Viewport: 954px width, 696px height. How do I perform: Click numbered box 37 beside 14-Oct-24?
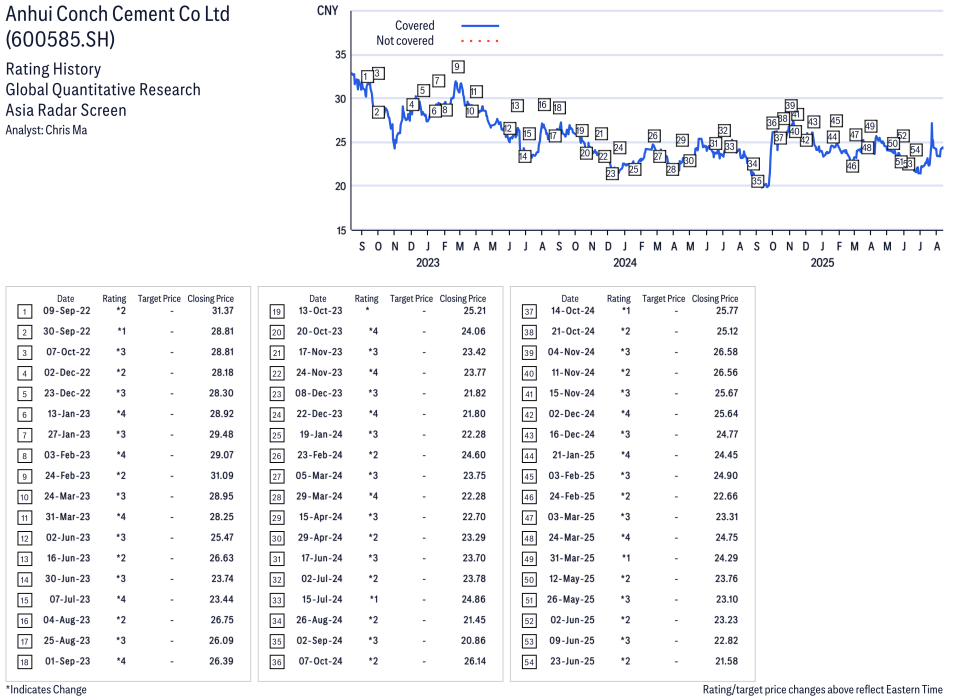529,311
